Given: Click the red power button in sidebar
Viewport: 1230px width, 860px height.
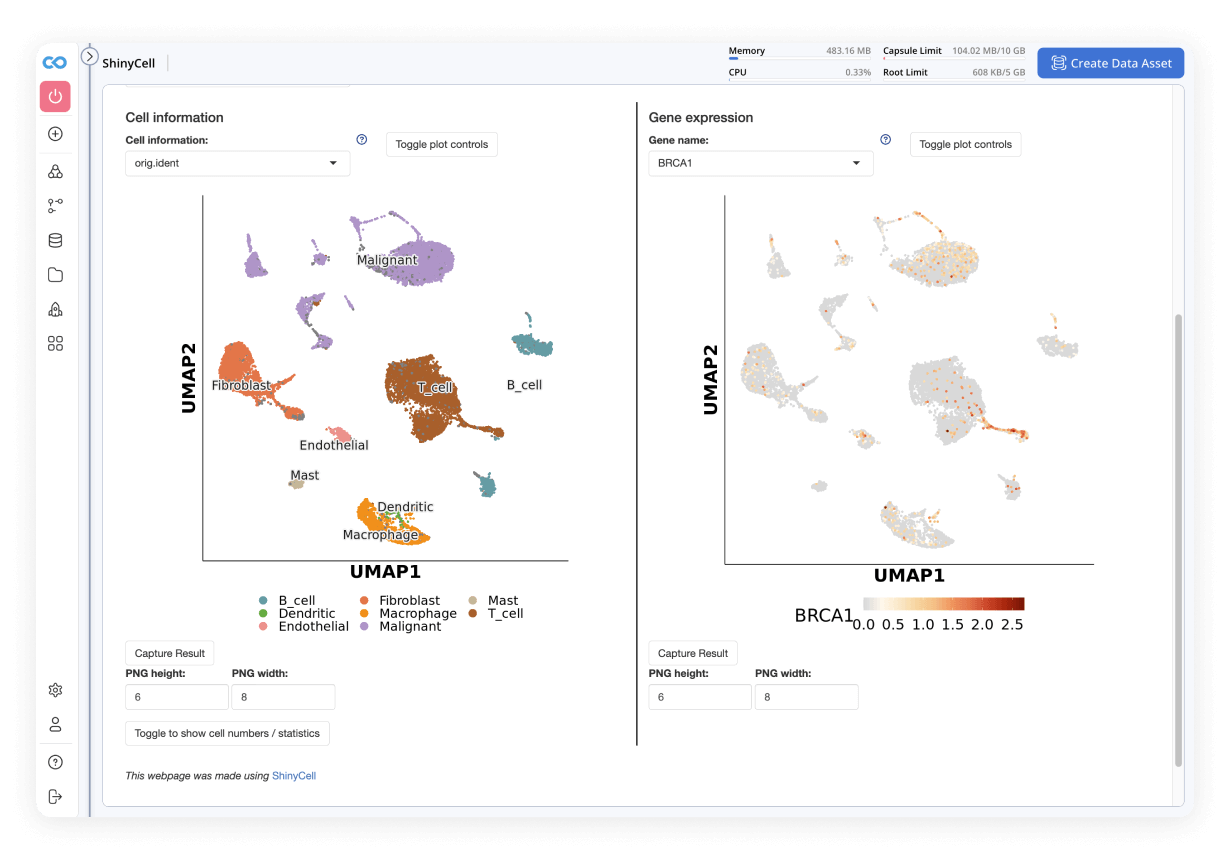Looking at the screenshot, I should click(x=55, y=96).
